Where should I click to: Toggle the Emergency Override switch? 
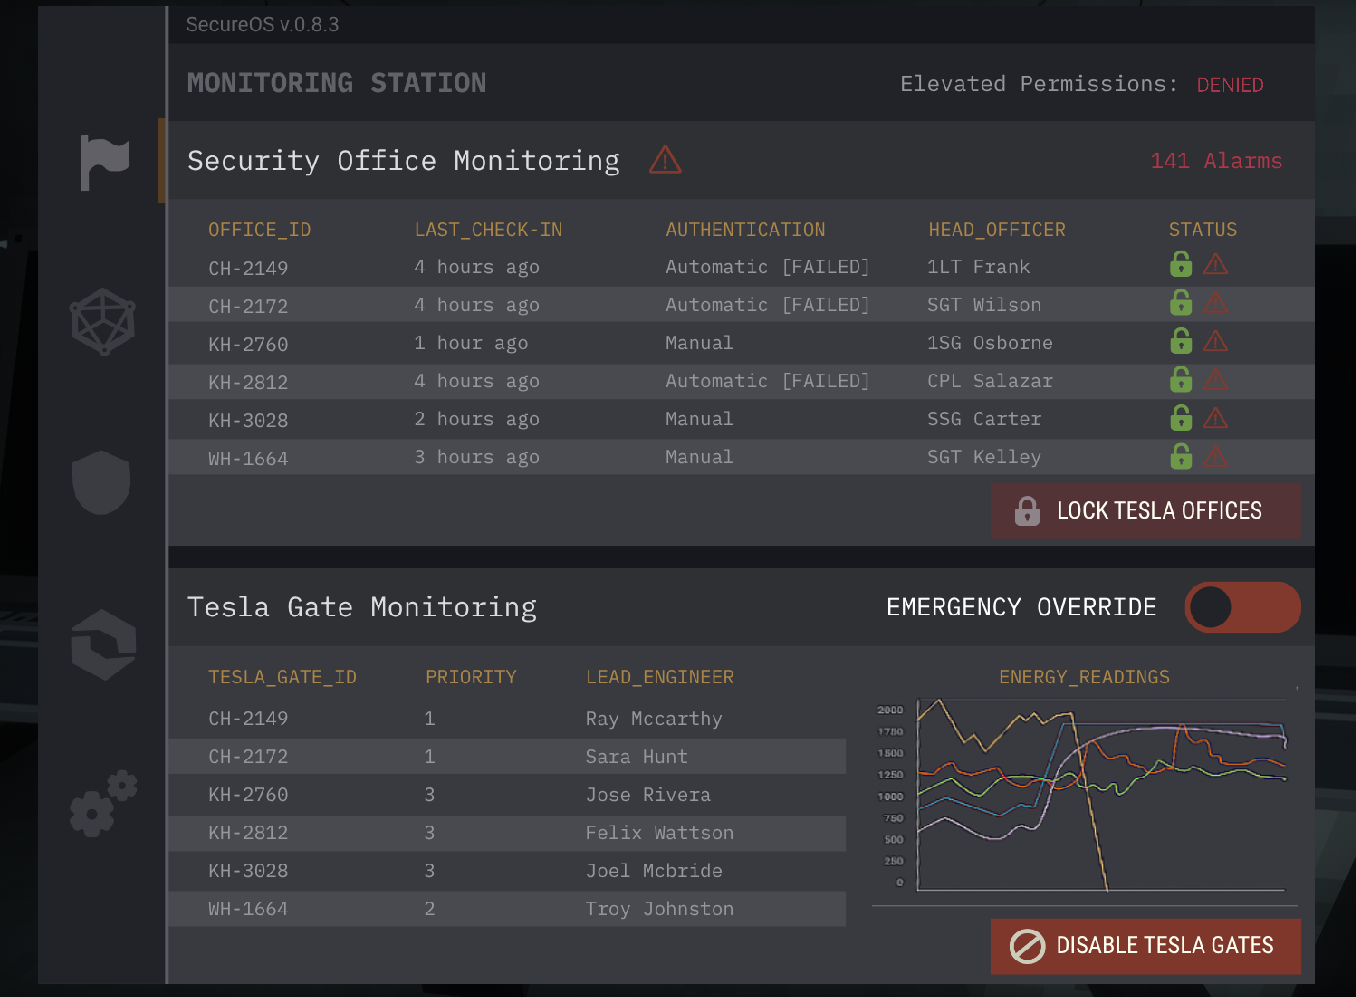pos(1242,607)
